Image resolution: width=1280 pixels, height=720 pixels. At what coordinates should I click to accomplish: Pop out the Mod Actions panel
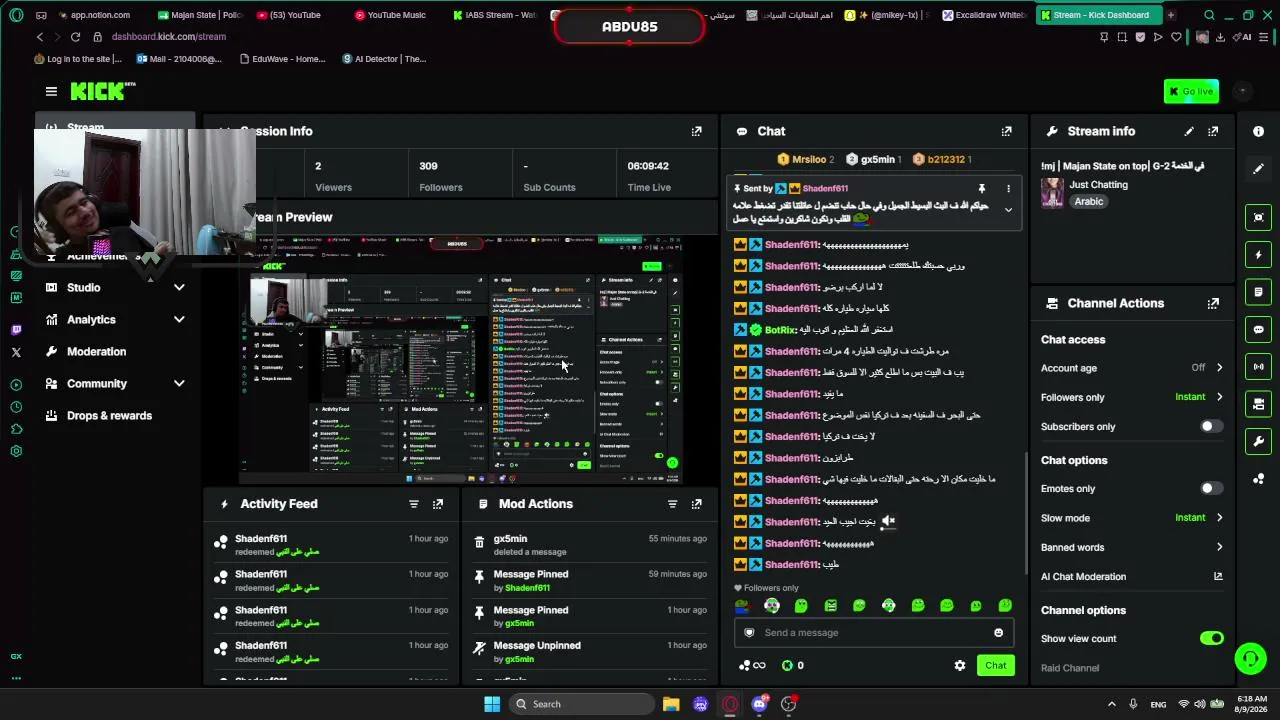click(x=697, y=504)
